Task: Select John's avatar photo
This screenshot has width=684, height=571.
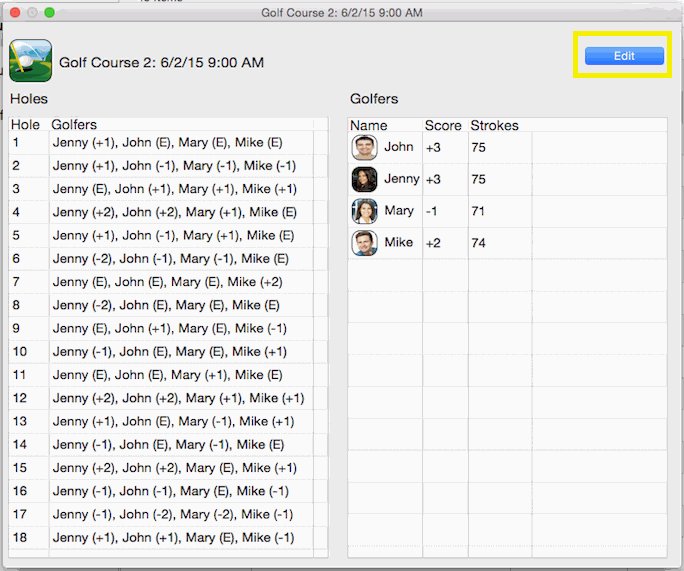Action: [x=364, y=147]
